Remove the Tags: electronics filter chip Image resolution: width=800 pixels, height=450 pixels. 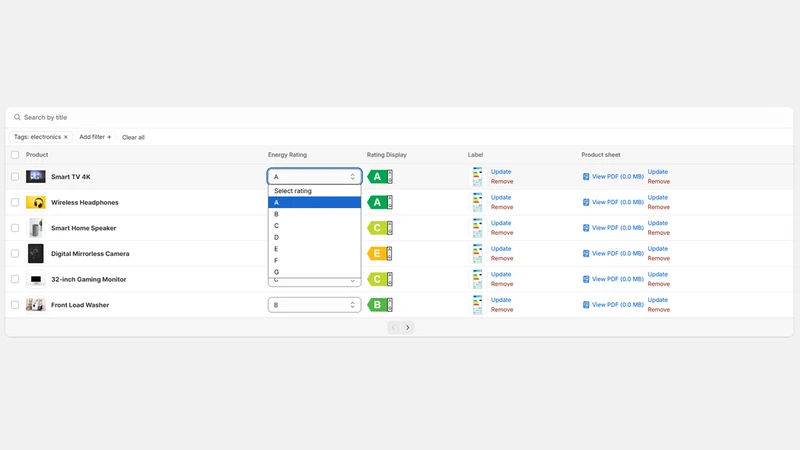click(66, 137)
